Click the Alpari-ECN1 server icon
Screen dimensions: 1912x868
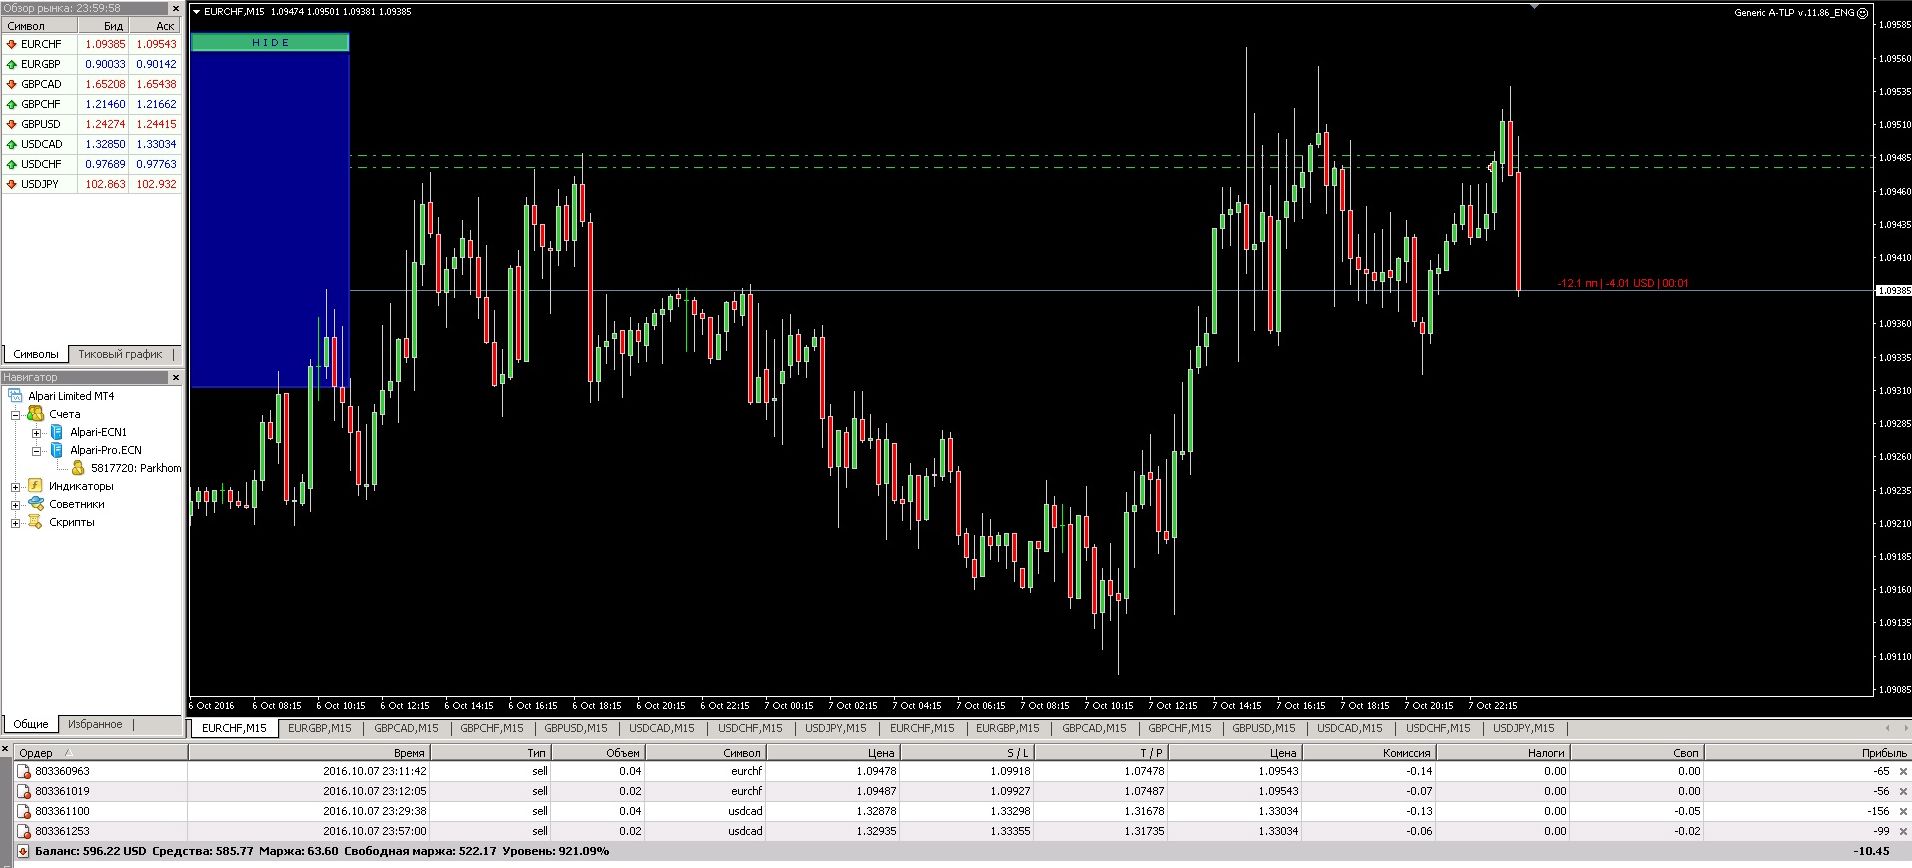click(x=57, y=432)
